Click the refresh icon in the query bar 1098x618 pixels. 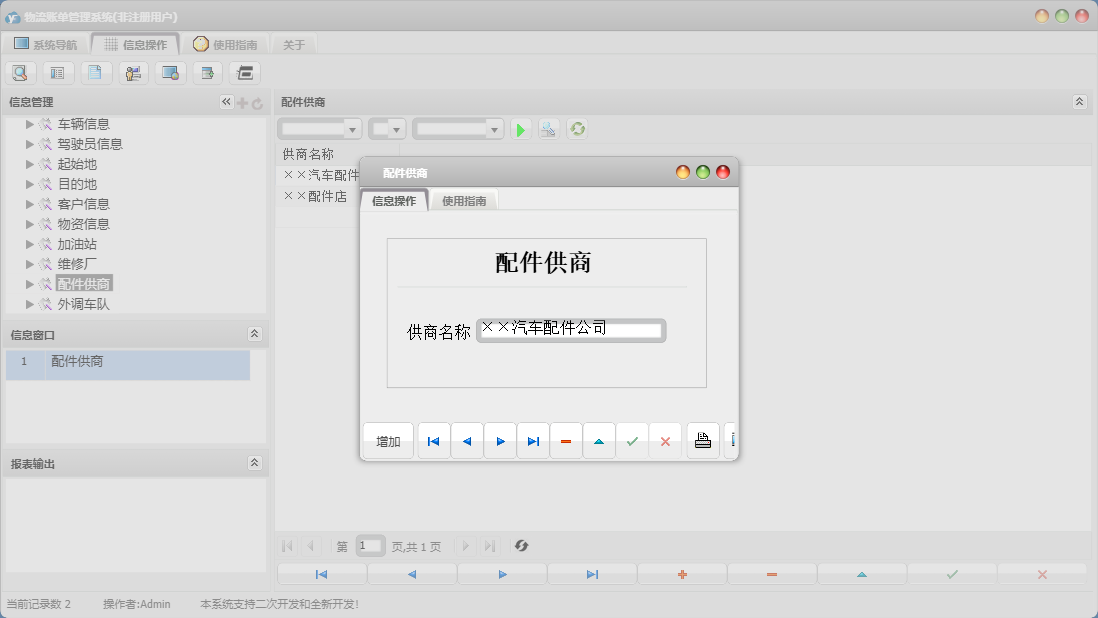(577, 128)
